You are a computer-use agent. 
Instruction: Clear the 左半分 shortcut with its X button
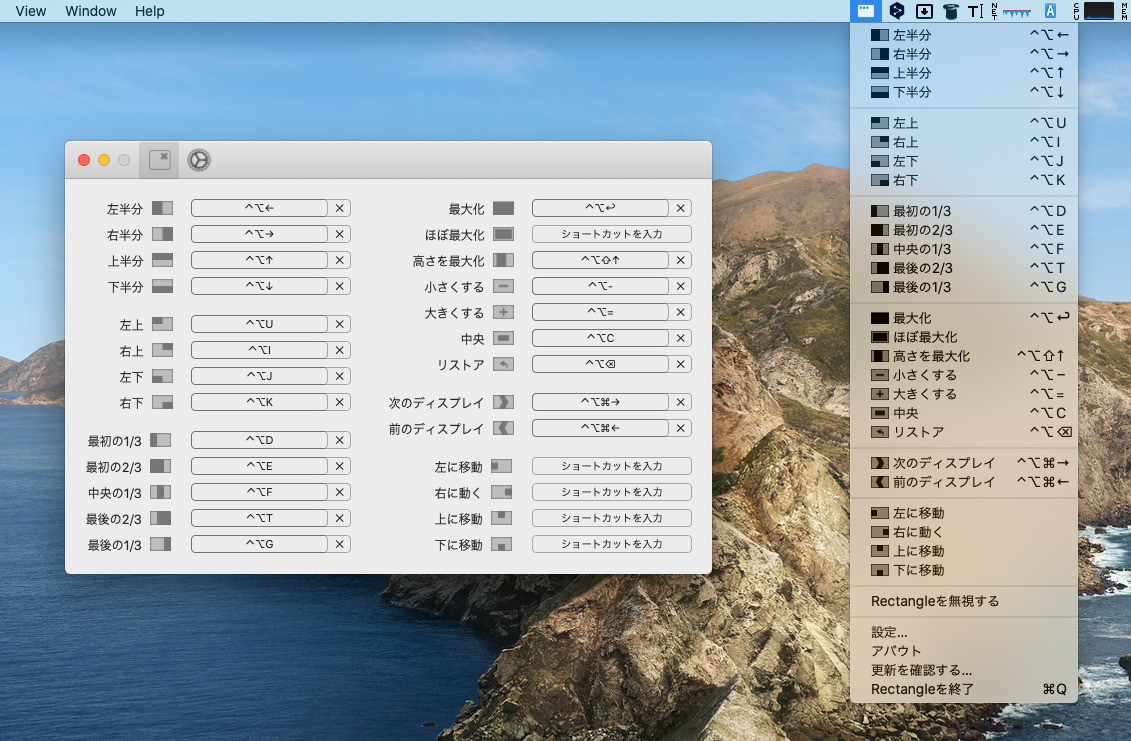[x=340, y=209]
